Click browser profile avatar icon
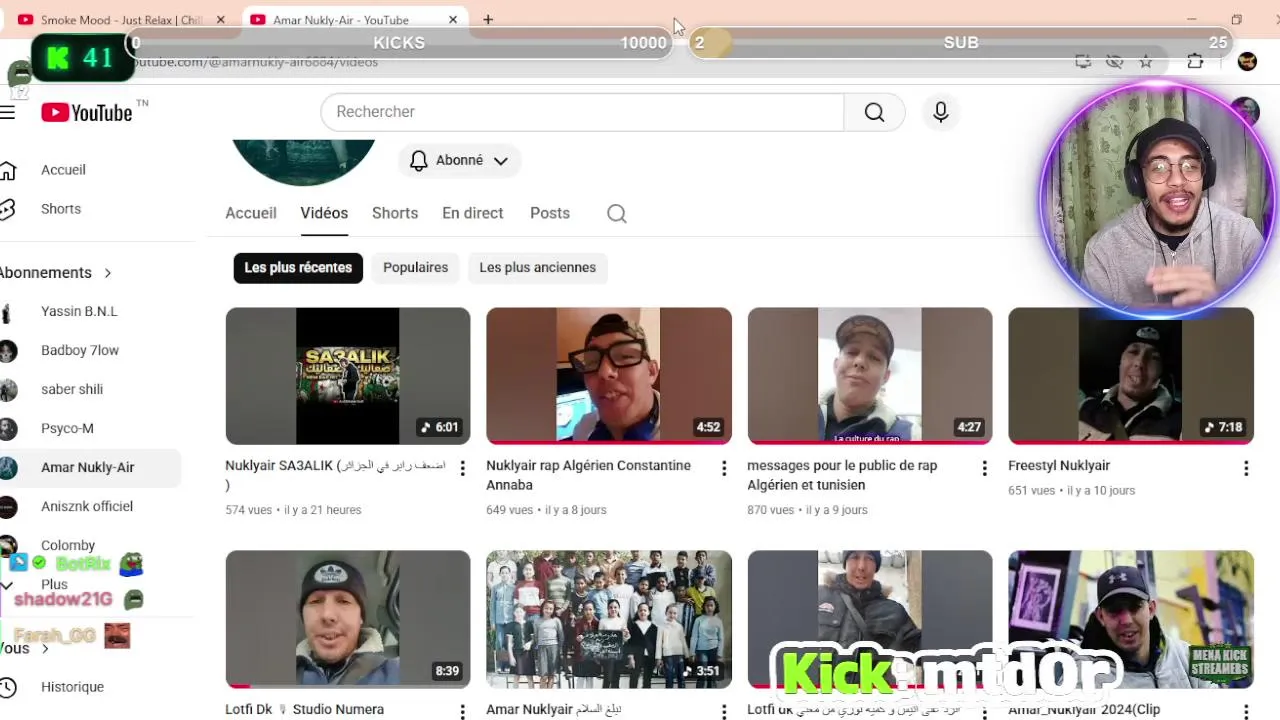 [x=1247, y=62]
